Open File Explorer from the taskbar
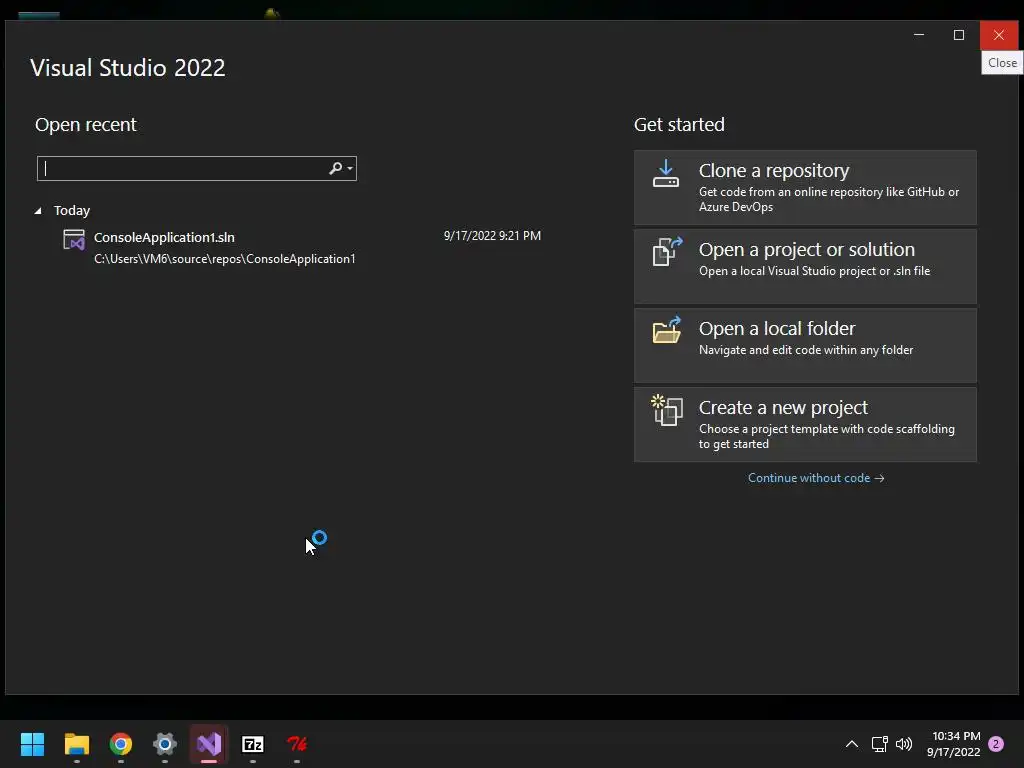 point(76,744)
